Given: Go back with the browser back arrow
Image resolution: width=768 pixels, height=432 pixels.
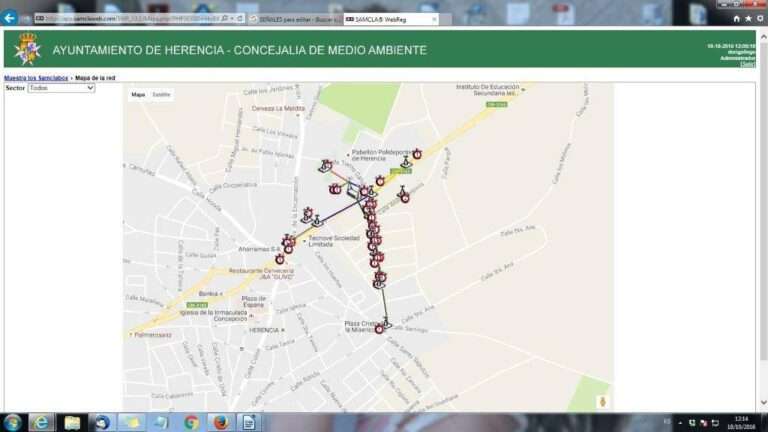Looking at the screenshot, I should [9, 18].
